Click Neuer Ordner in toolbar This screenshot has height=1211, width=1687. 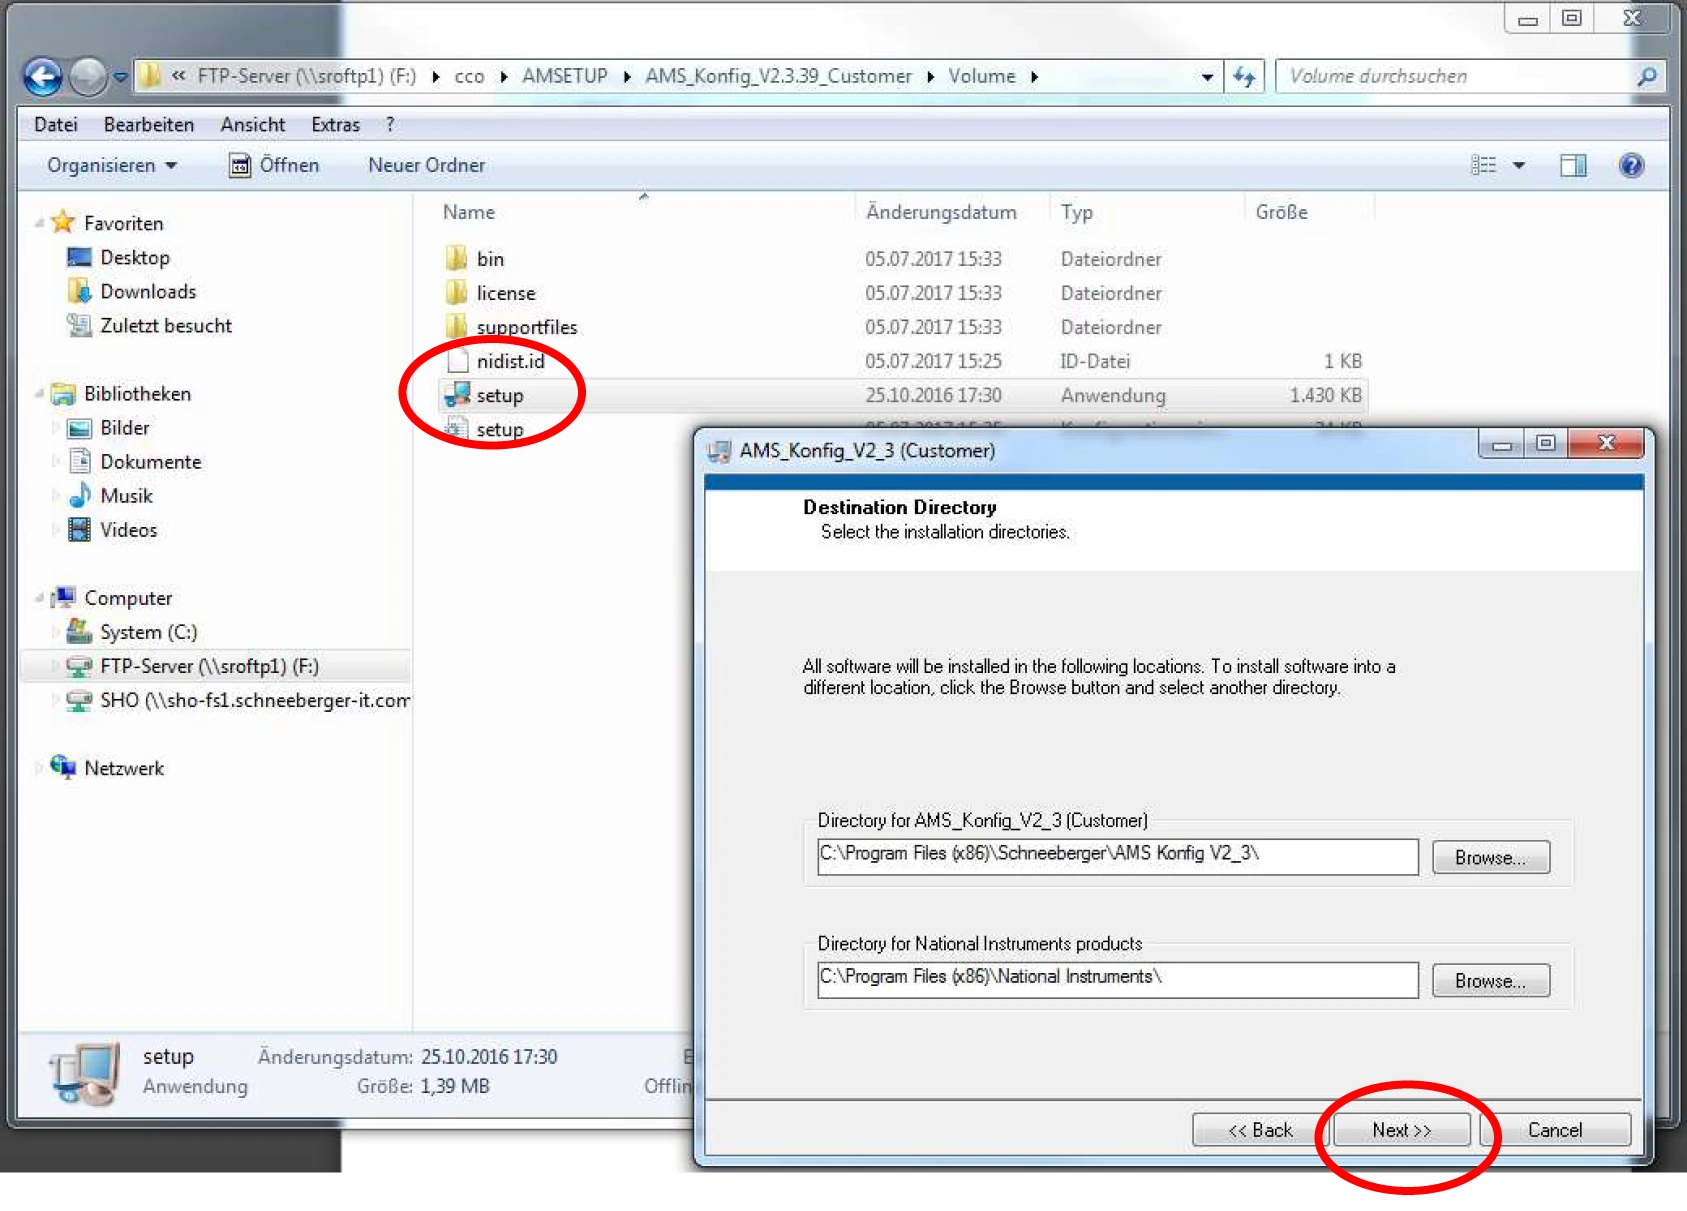click(x=426, y=166)
